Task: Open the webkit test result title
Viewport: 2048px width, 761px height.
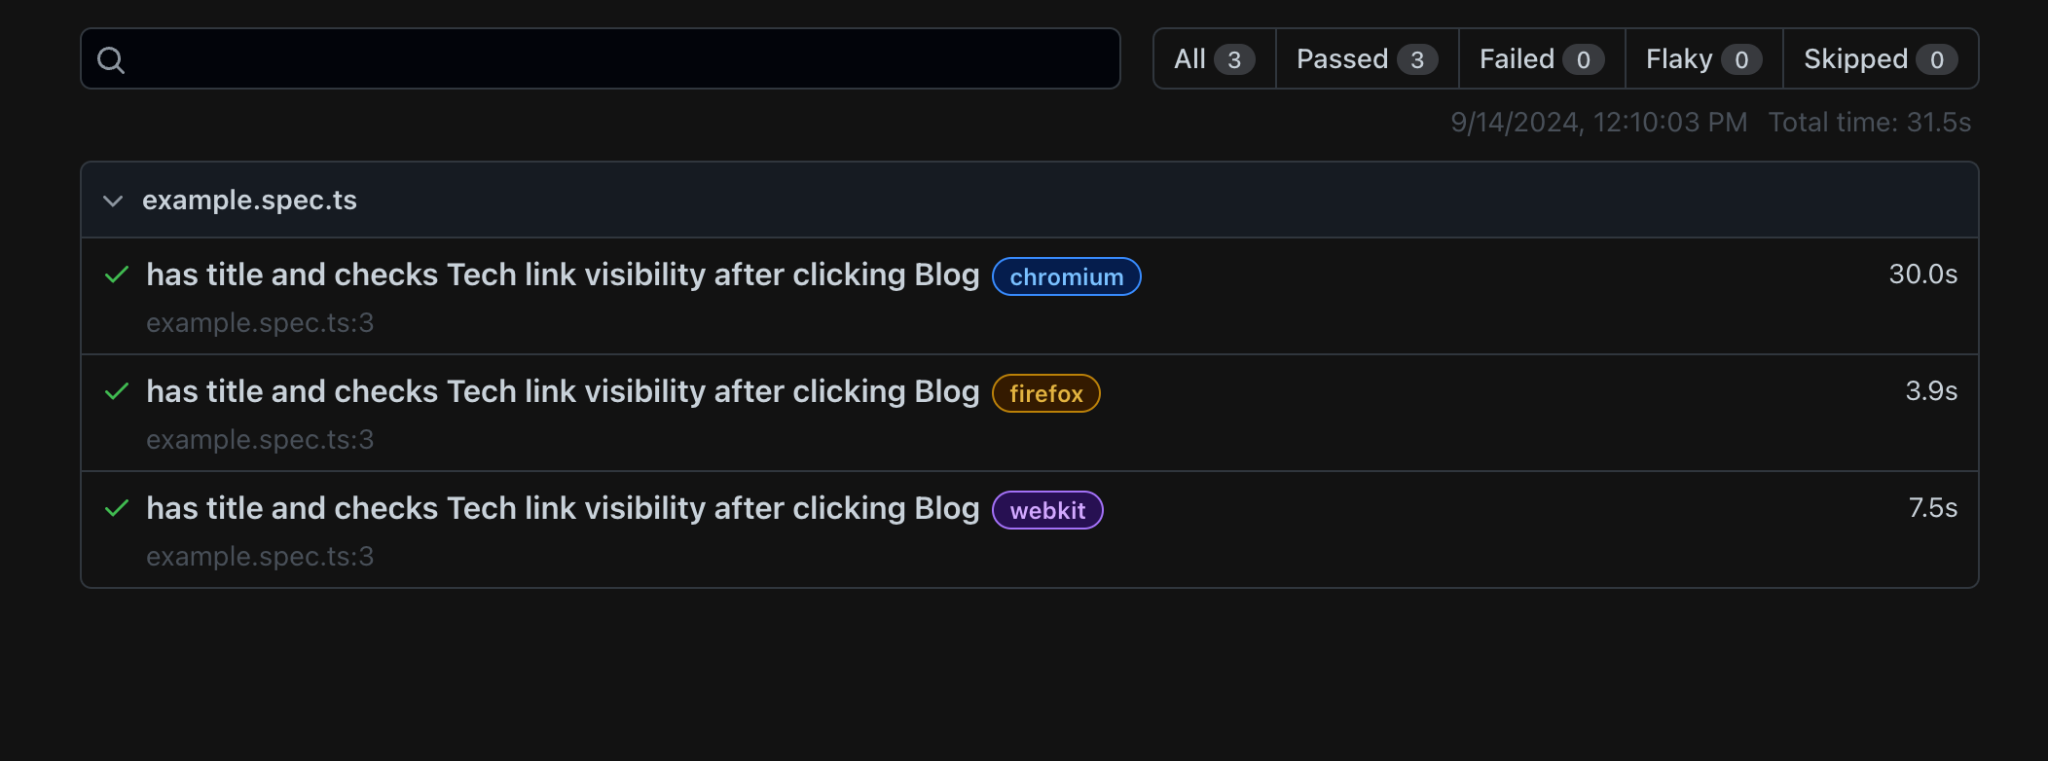Action: 562,508
